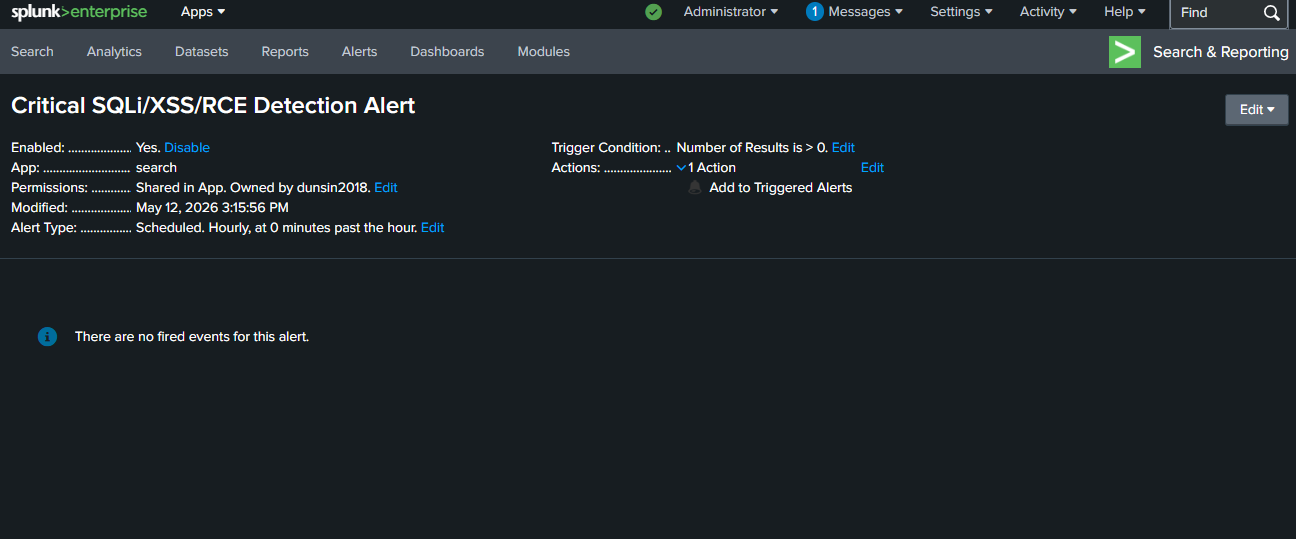Click the 'Number of Results is > 0.' text
Image resolution: width=1296 pixels, height=539 pixels.
point(752,148)
